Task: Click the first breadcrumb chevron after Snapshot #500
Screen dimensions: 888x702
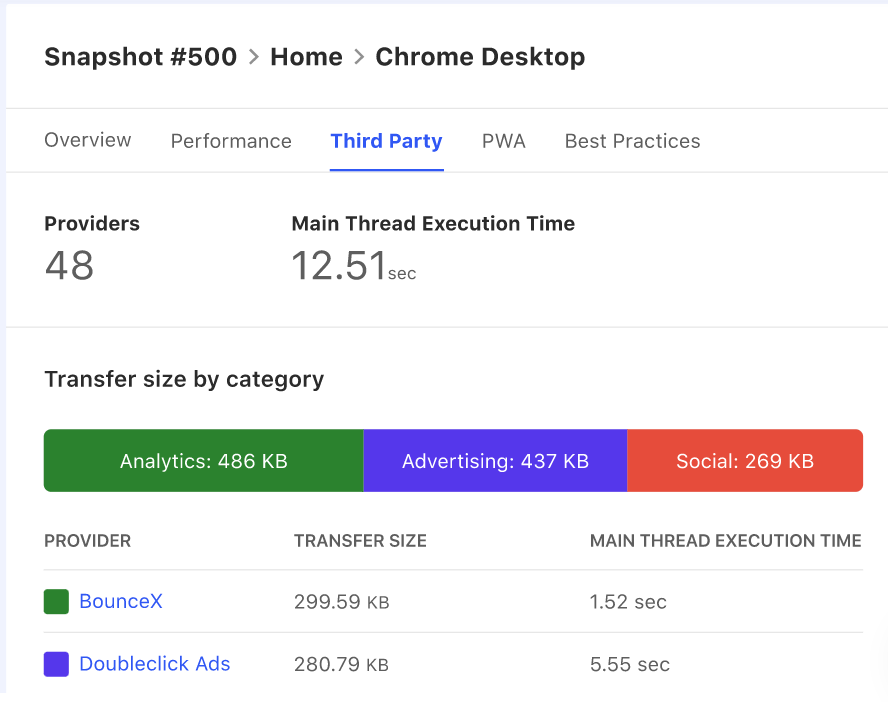Action: point(254,57)
